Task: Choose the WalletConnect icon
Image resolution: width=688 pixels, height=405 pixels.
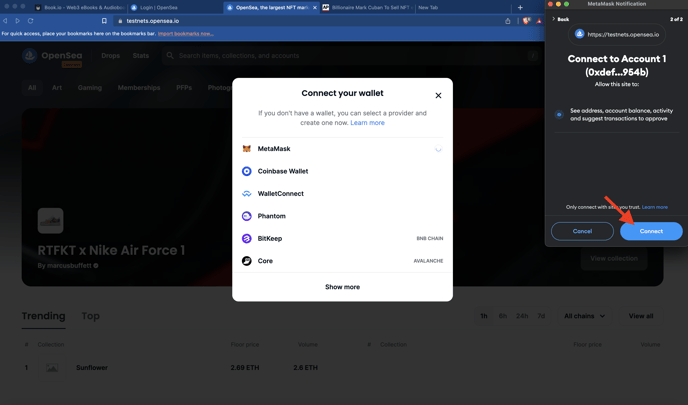Action: pyautogui.click(x=247, y=194)
